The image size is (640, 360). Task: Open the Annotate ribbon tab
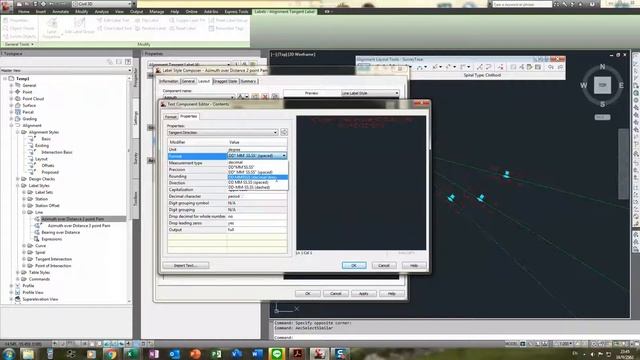point(60,11)
